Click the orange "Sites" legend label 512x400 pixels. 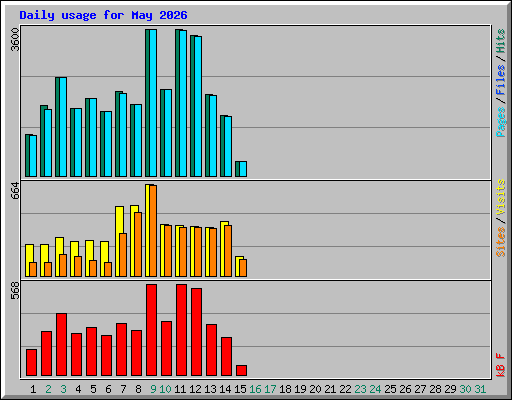pyautogui.click(x=501, y=242)
